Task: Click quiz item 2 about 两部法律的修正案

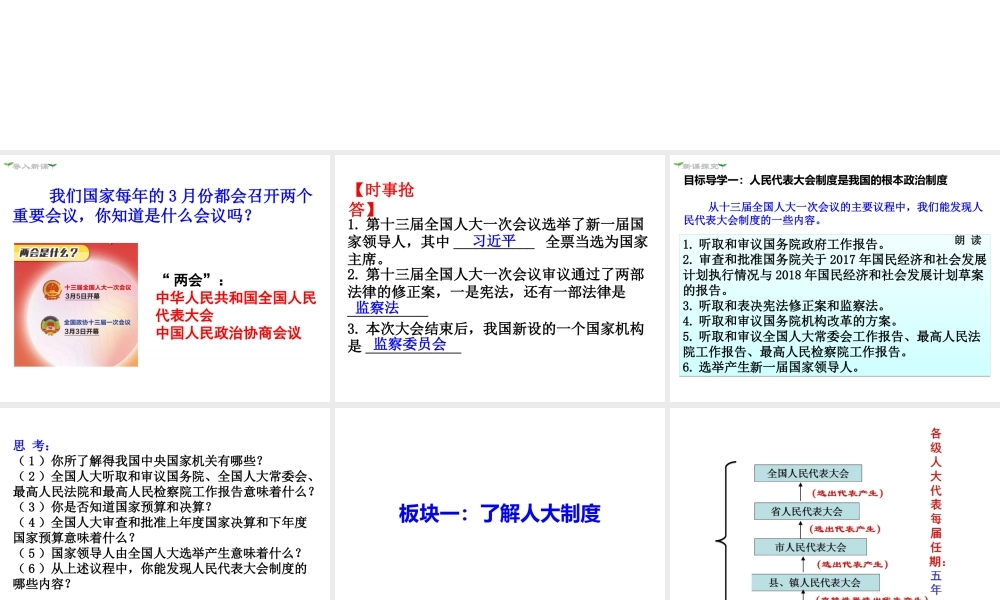Action: 496,291
